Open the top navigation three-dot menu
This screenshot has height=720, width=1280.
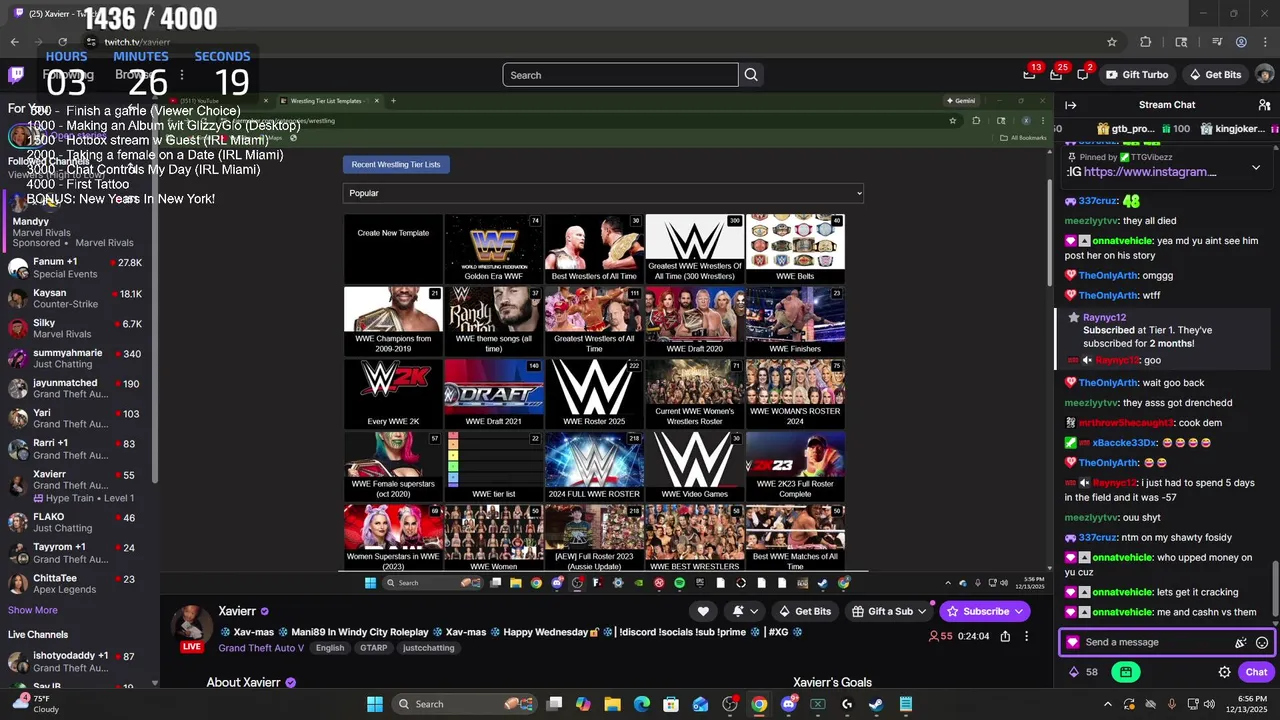pos(181,75)
